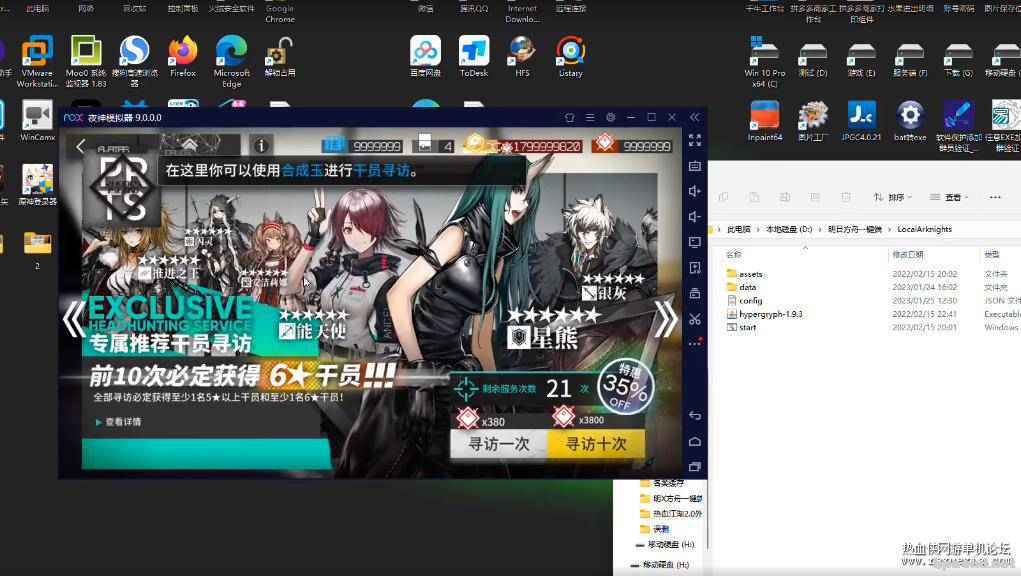Go to previous banner with left chevrons
This screenshot has height=576, width=1021.
pyautogui.click(x=73, y=319)
